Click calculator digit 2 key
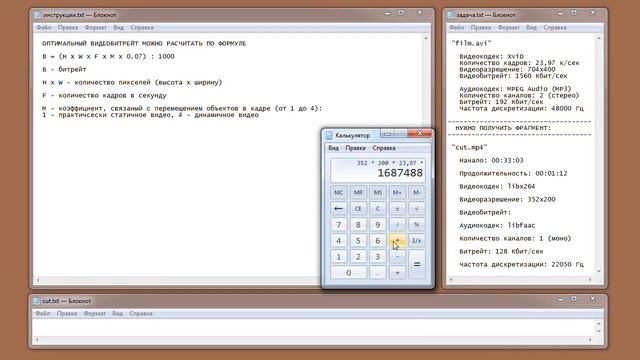This screenshot has height=360, width=640. pos(358,257)
